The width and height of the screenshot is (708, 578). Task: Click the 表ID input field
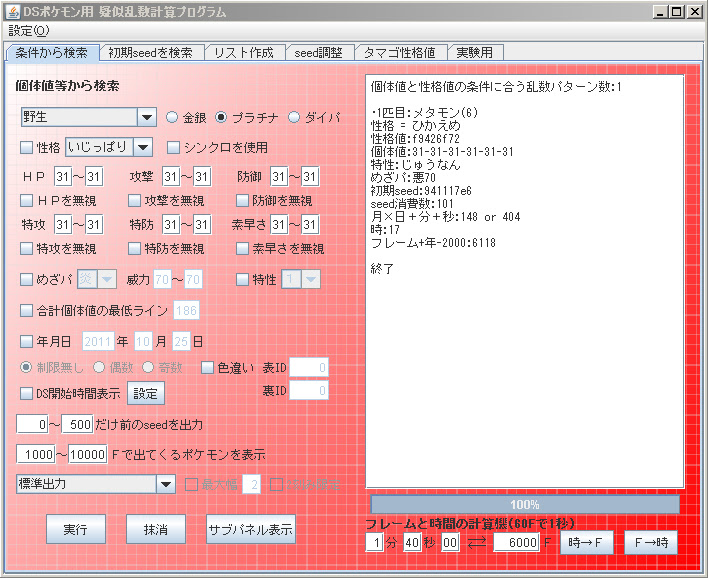pos(308,368)
